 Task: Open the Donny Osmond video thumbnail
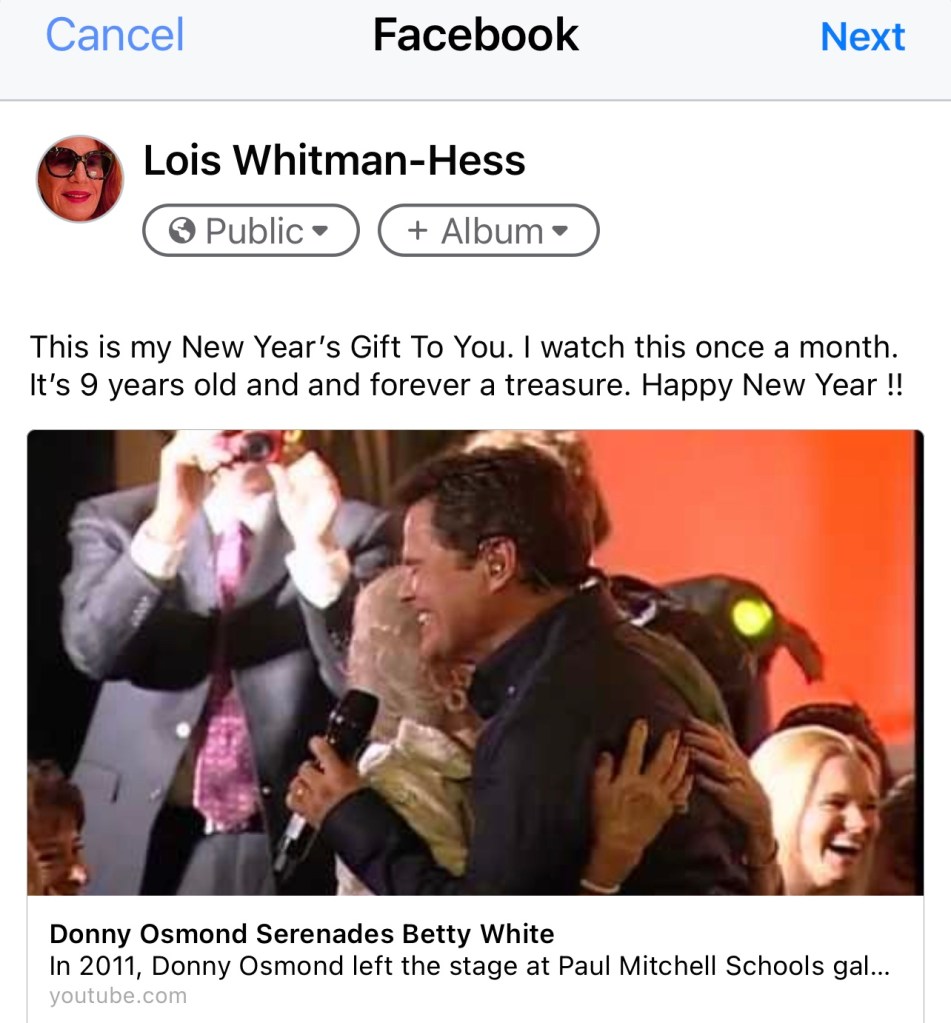point(475,662)
